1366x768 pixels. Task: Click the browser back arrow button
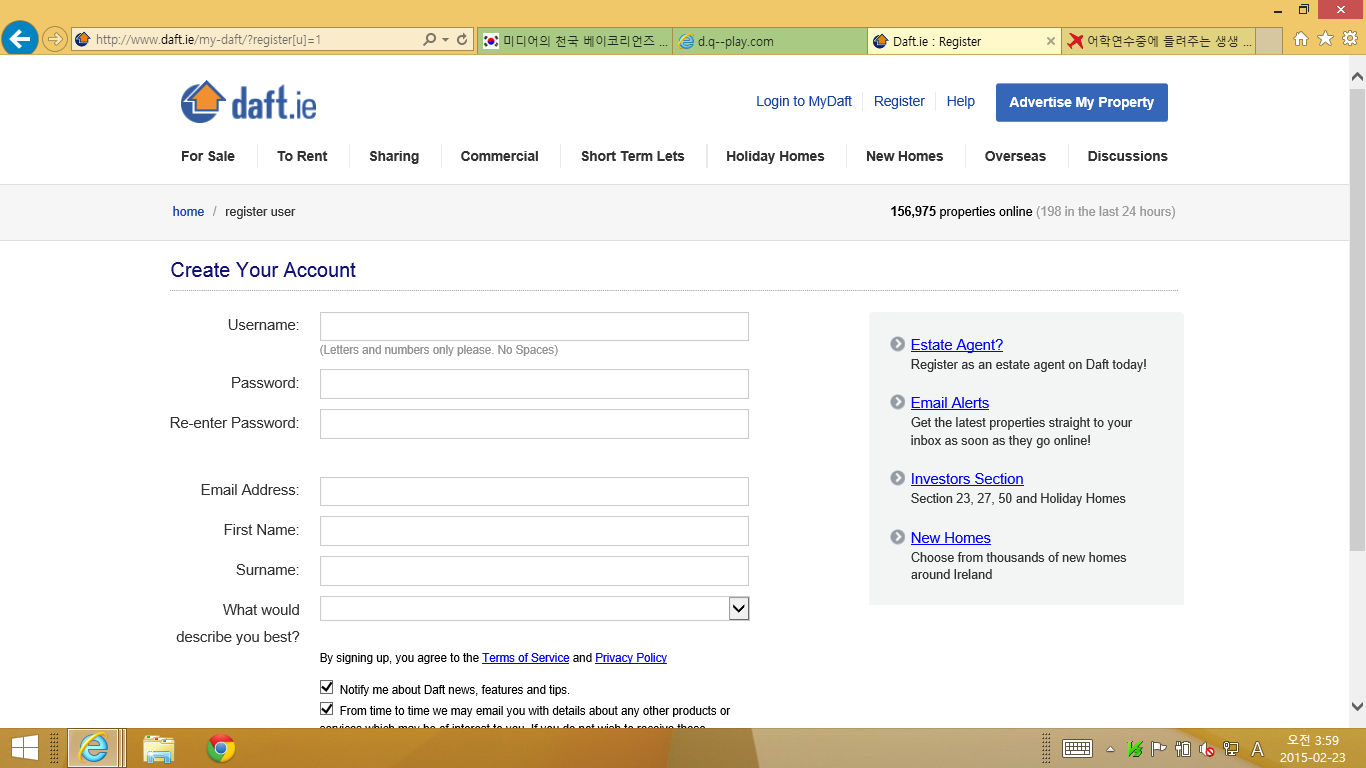tap(20, 40)
